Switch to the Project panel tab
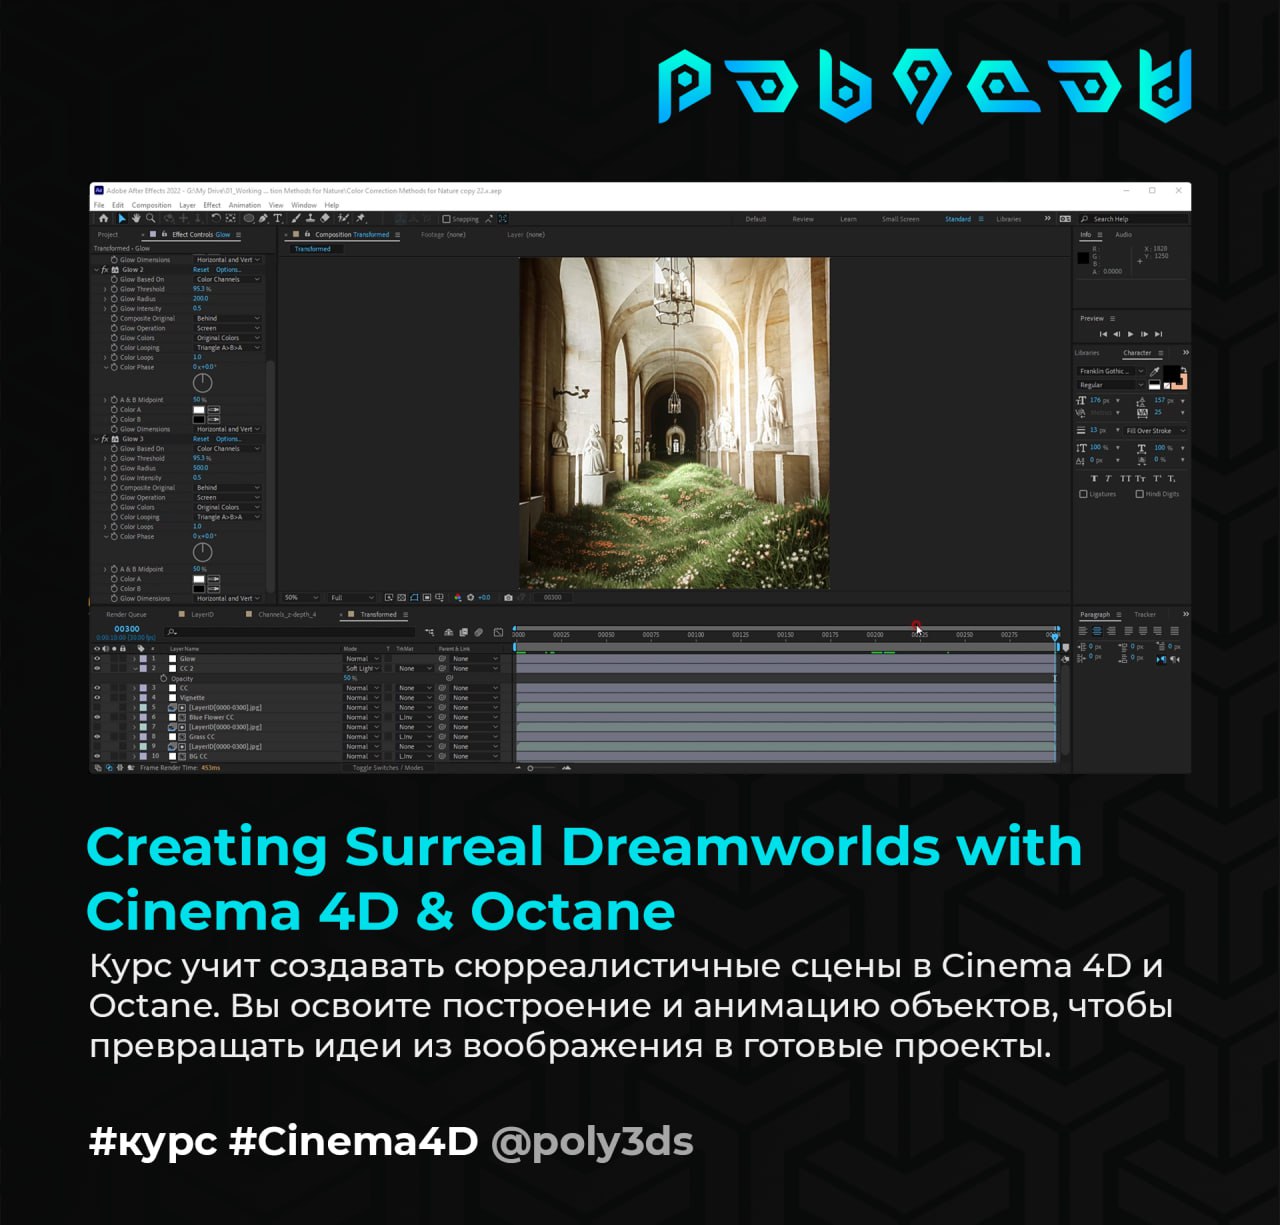The height and width of the screenshot is (1225, 1280). (x=107, y=235)
